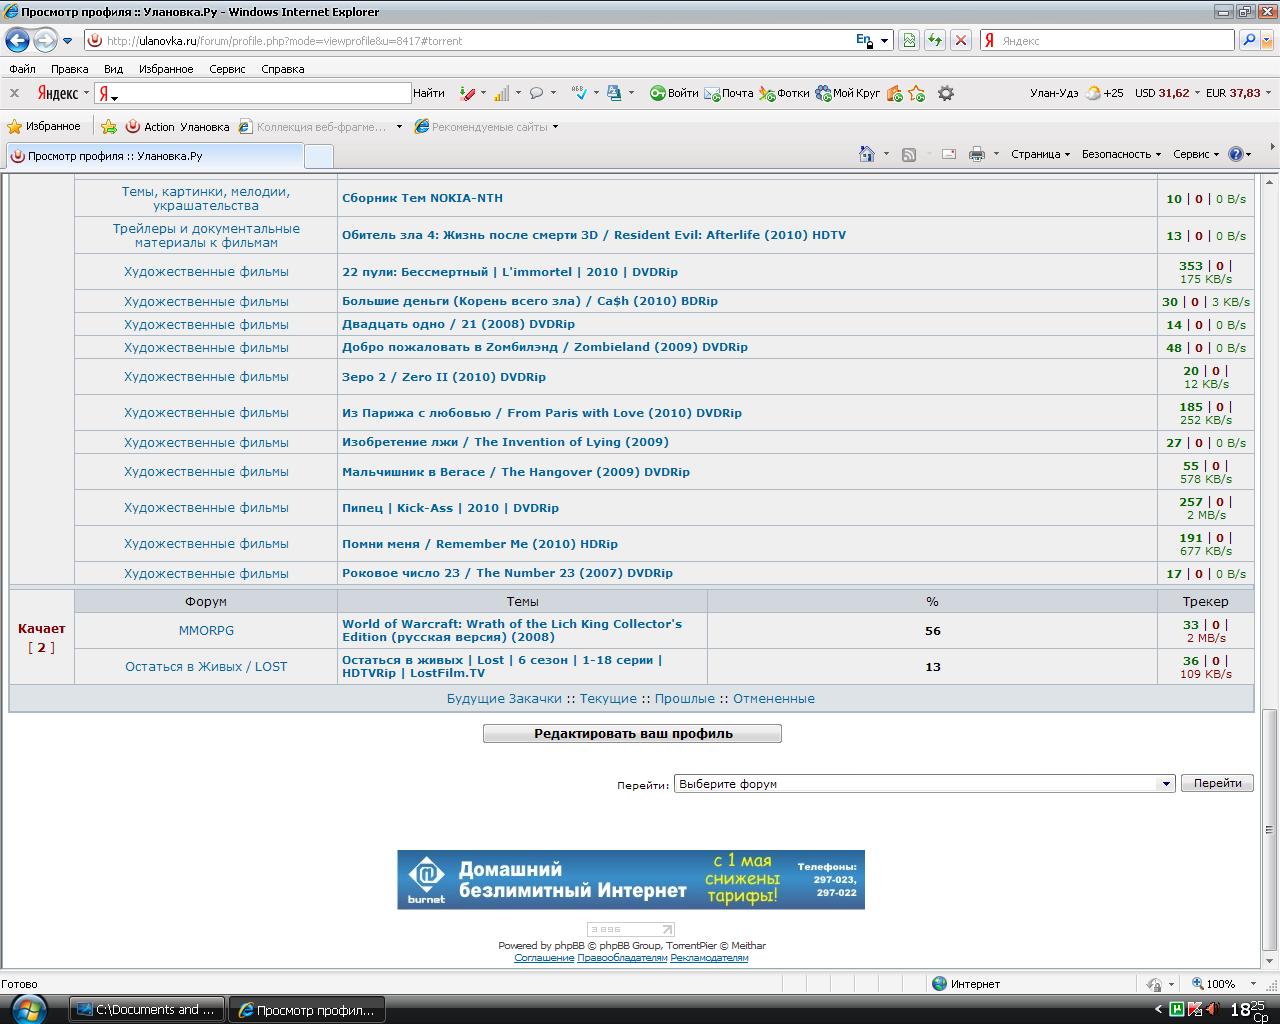Click the Яндекс logo on the toolbar
1280x1024 pixels.
[x=57, y=93]
